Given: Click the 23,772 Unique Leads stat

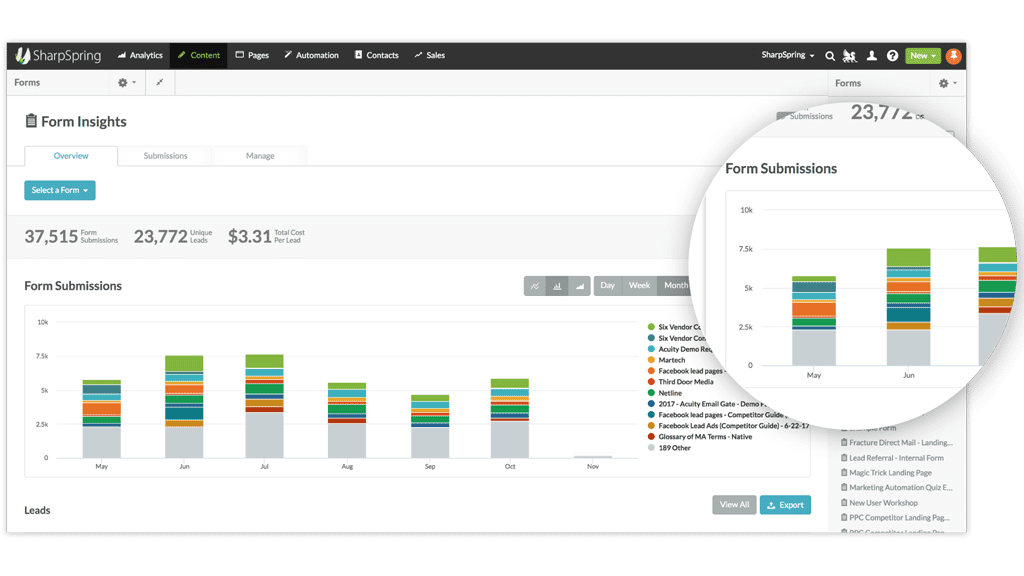Looking at the screenshot, I should point(173,236).
